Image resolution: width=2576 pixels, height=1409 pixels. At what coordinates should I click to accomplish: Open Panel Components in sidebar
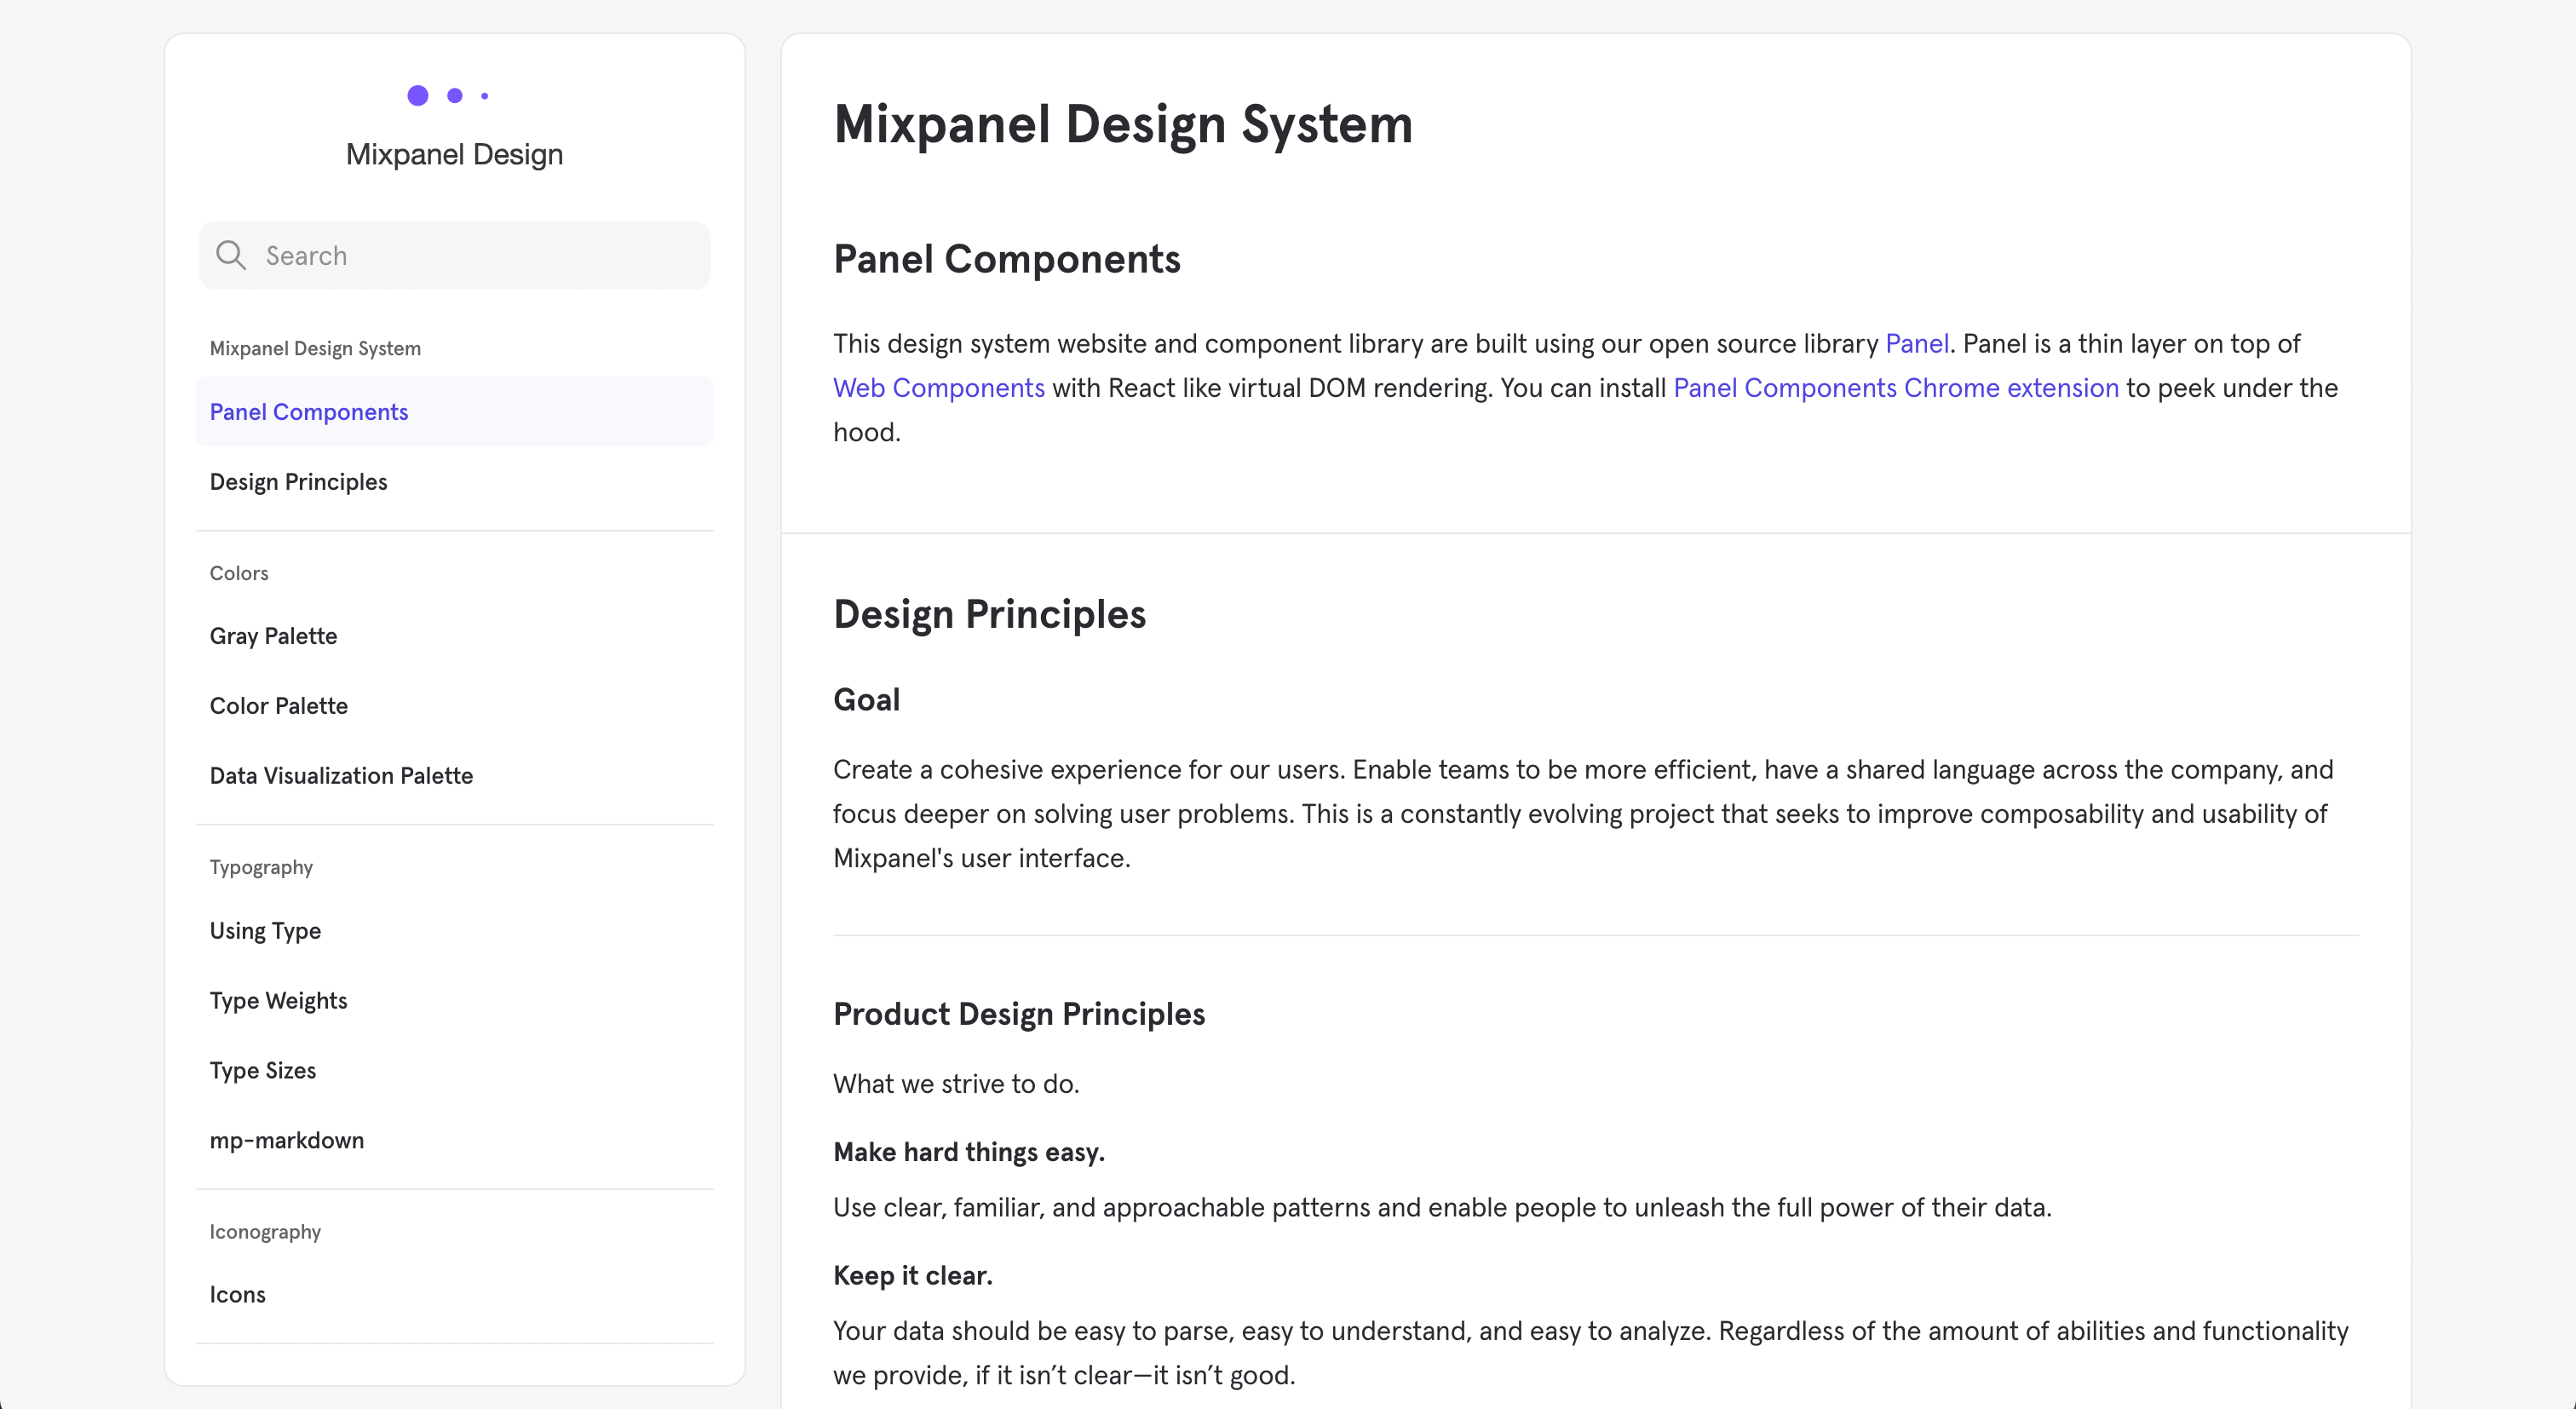[x=454, y=412]
